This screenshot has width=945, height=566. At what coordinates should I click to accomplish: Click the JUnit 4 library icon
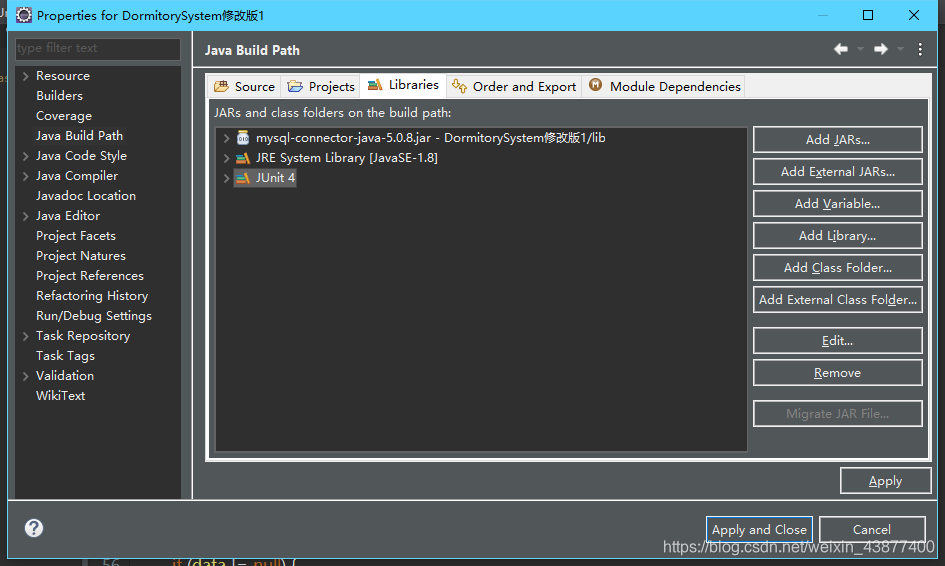243,178
